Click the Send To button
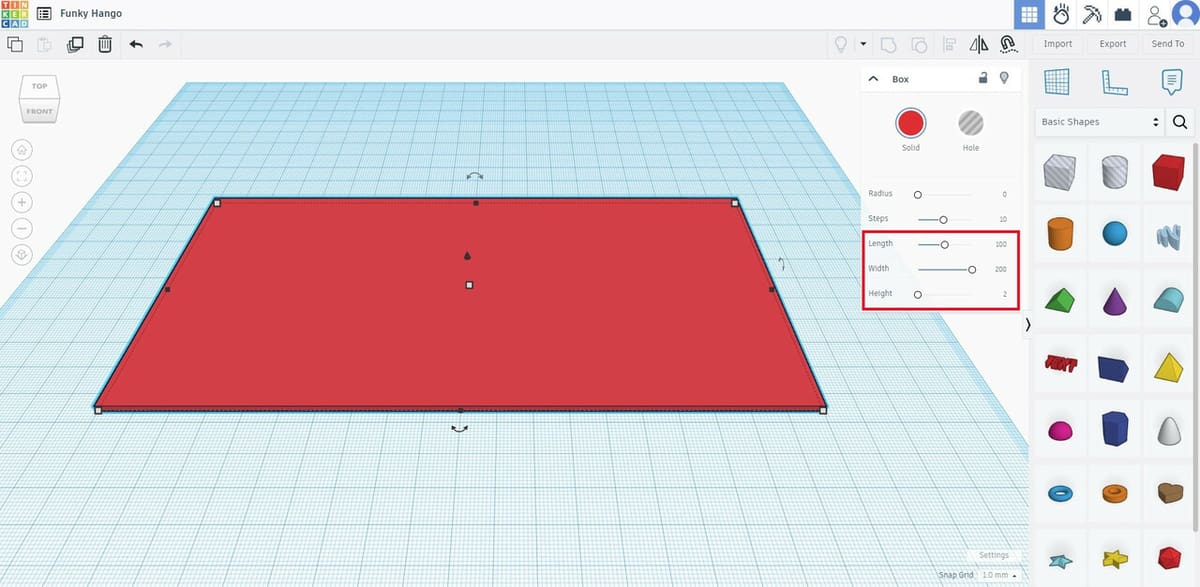The height and width of the screenshot is (587, 1200). point(1168,44)
